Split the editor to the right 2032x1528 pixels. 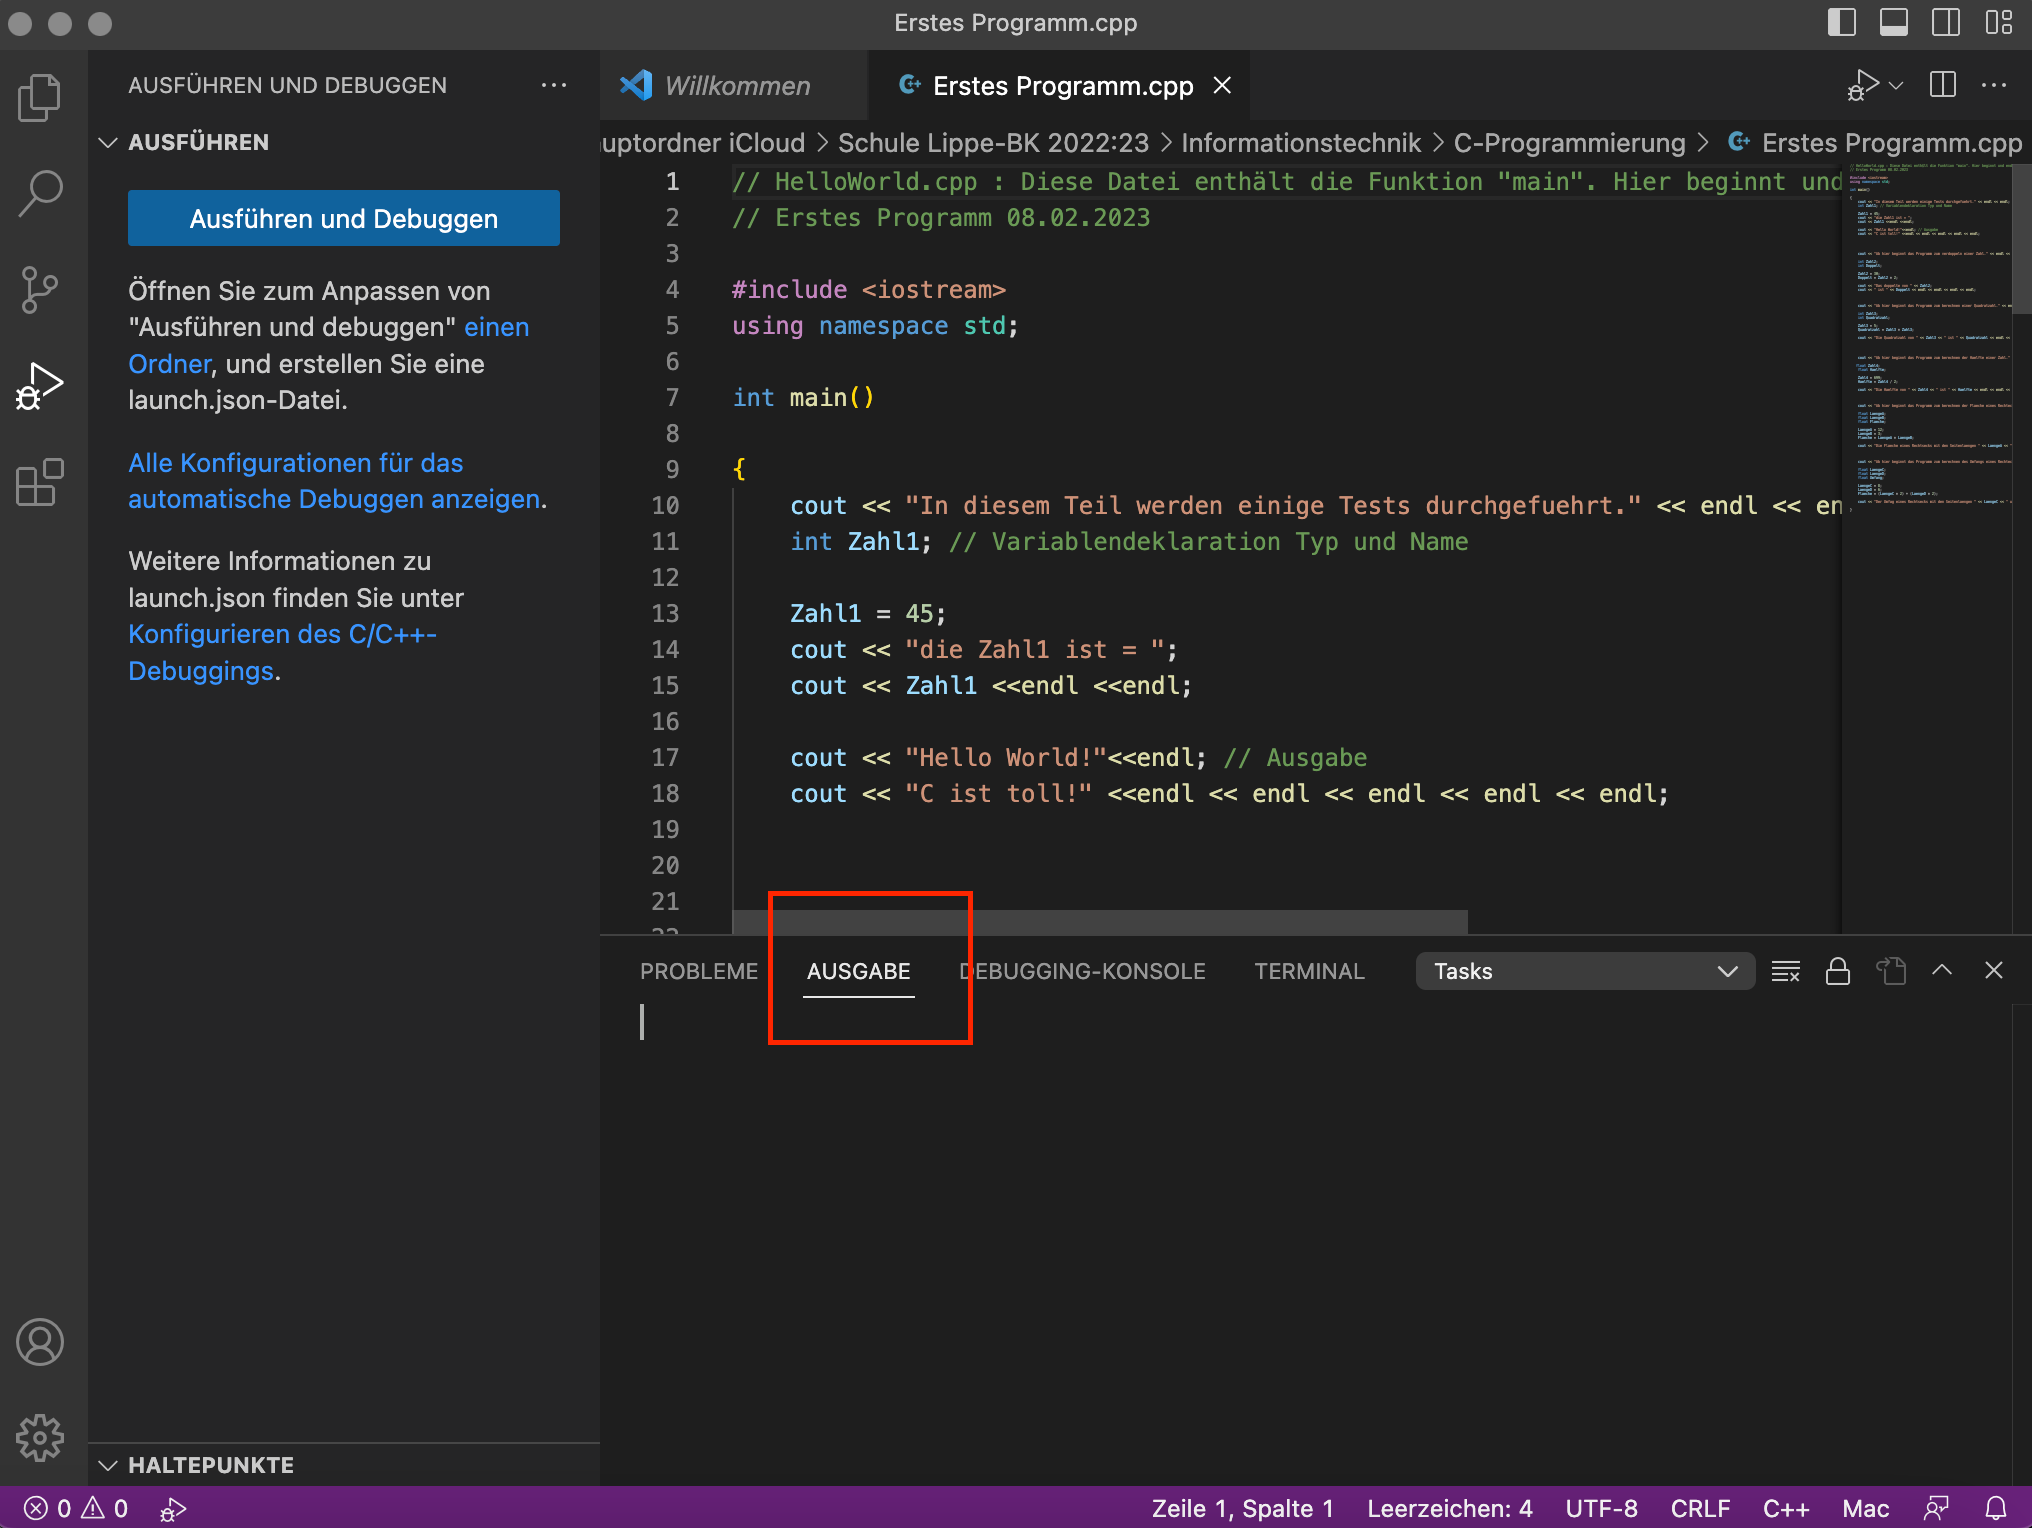(x=1941, y=85)
